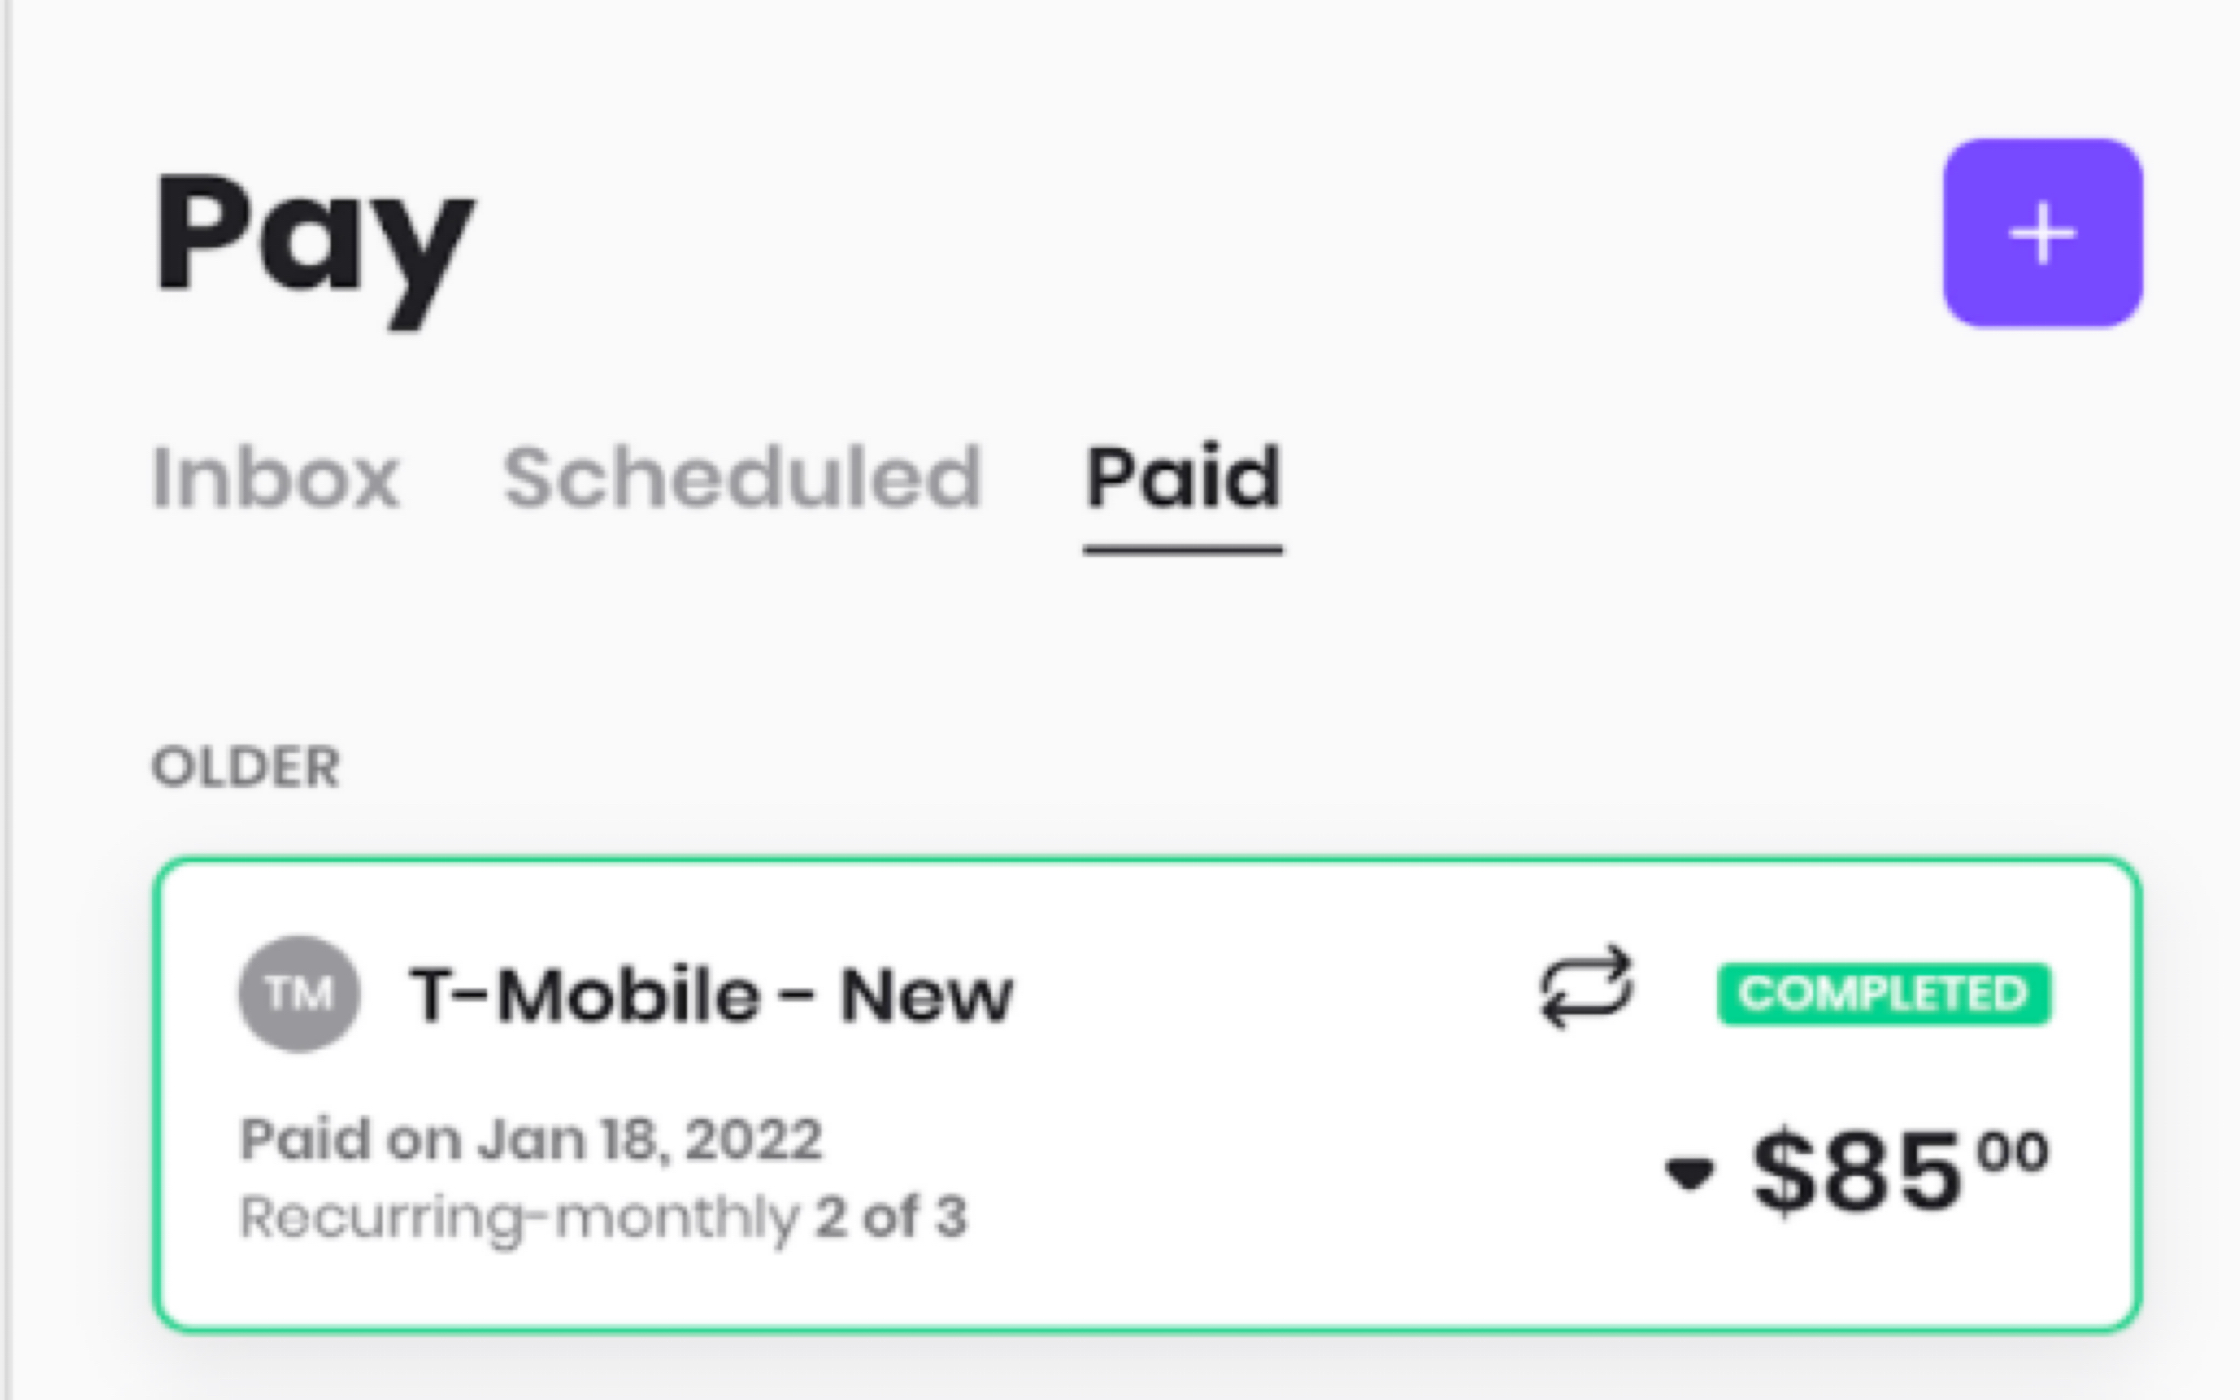Click the $85 payment amount
This screenshot has height=1400, width=2240.
[x=1856, y=1171]
